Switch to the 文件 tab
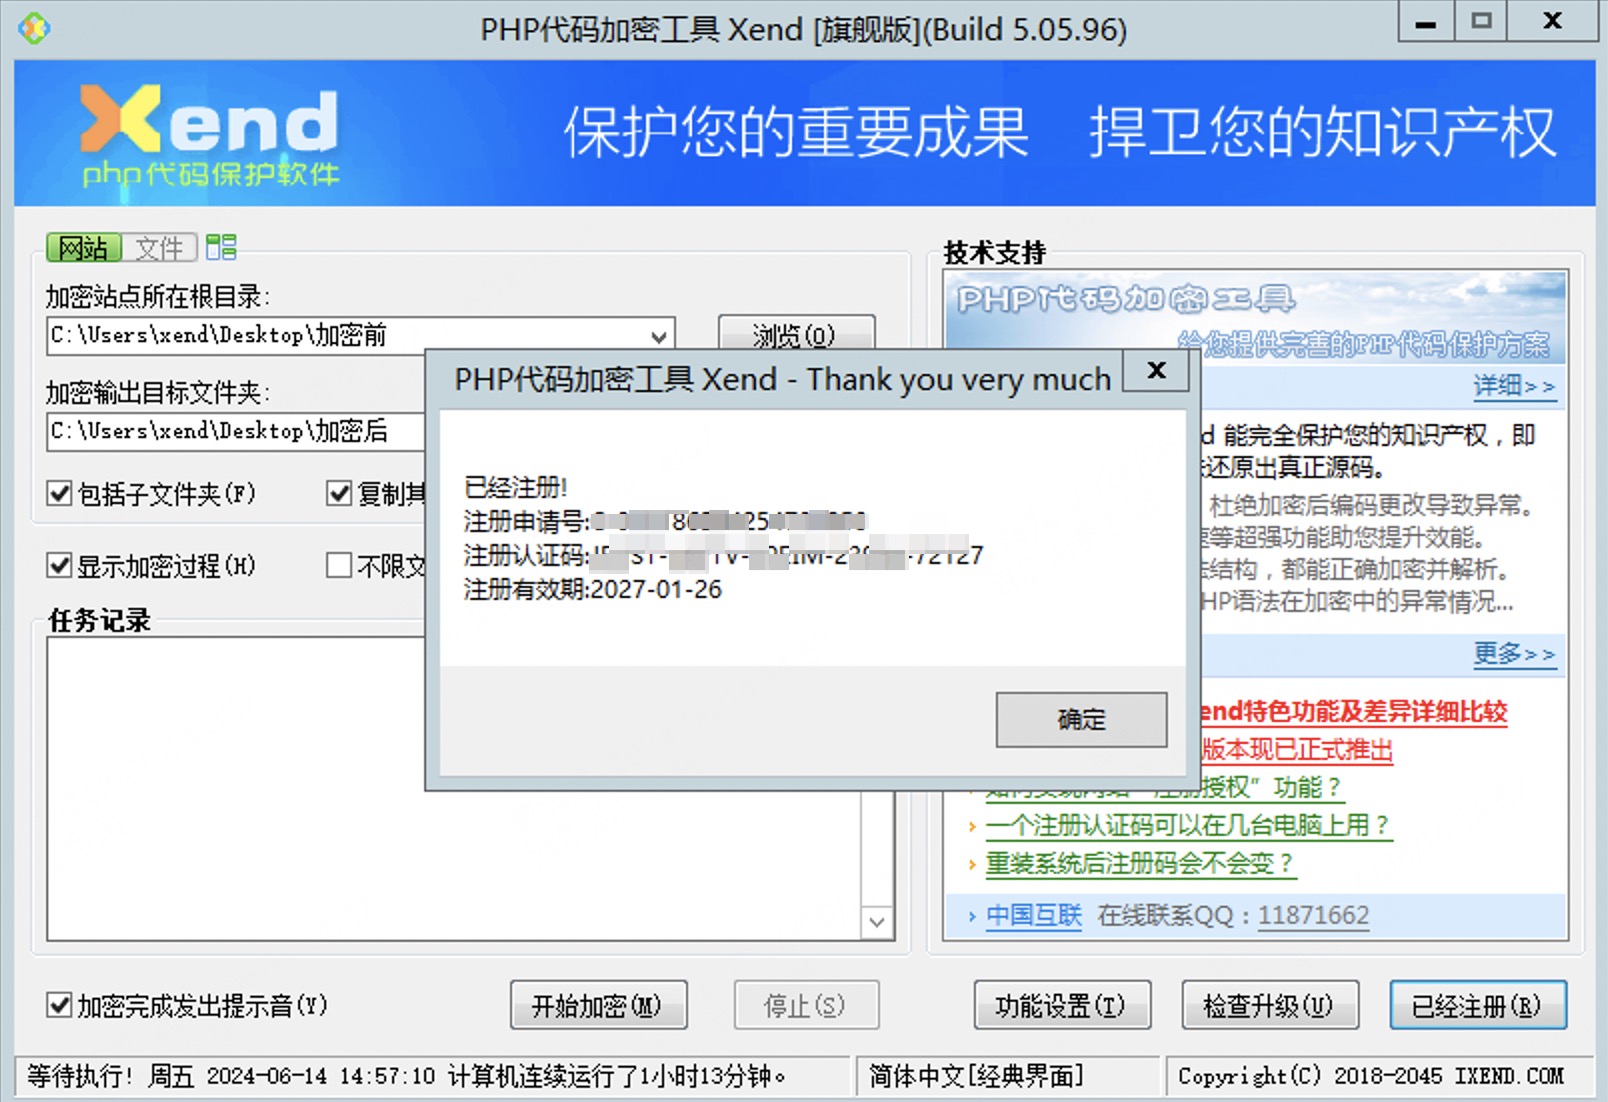The height and width of the screenshot is (1102, 1608). coord(160,247)
